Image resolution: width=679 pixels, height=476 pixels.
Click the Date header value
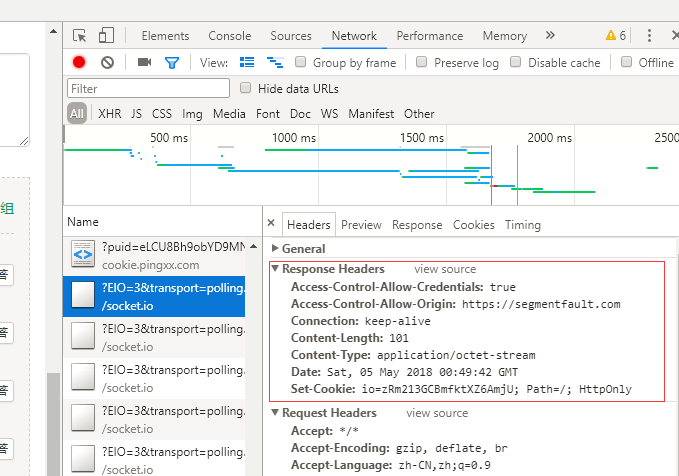click(422, 372)
